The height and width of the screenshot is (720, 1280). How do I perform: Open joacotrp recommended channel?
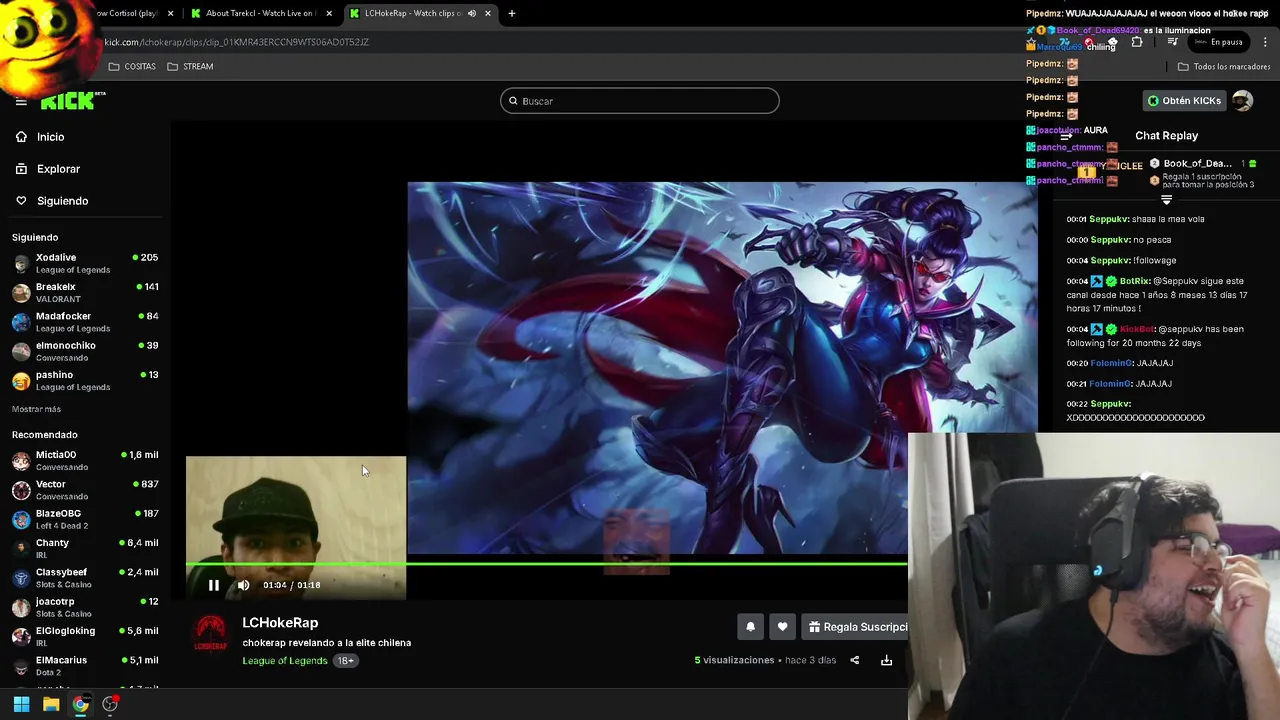tap(85, 607)
